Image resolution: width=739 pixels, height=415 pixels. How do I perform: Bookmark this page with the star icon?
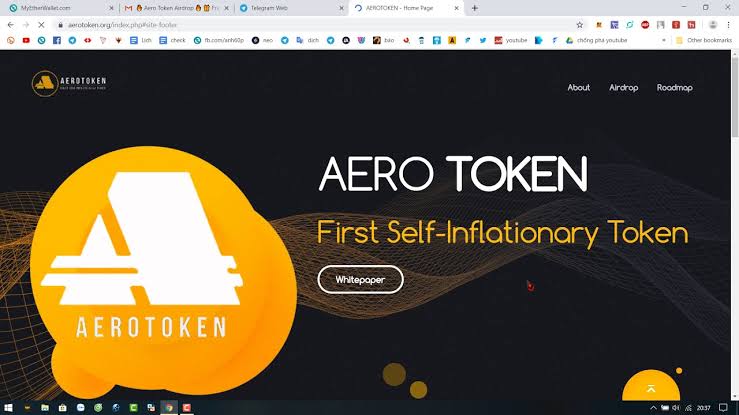pos(579,25)
